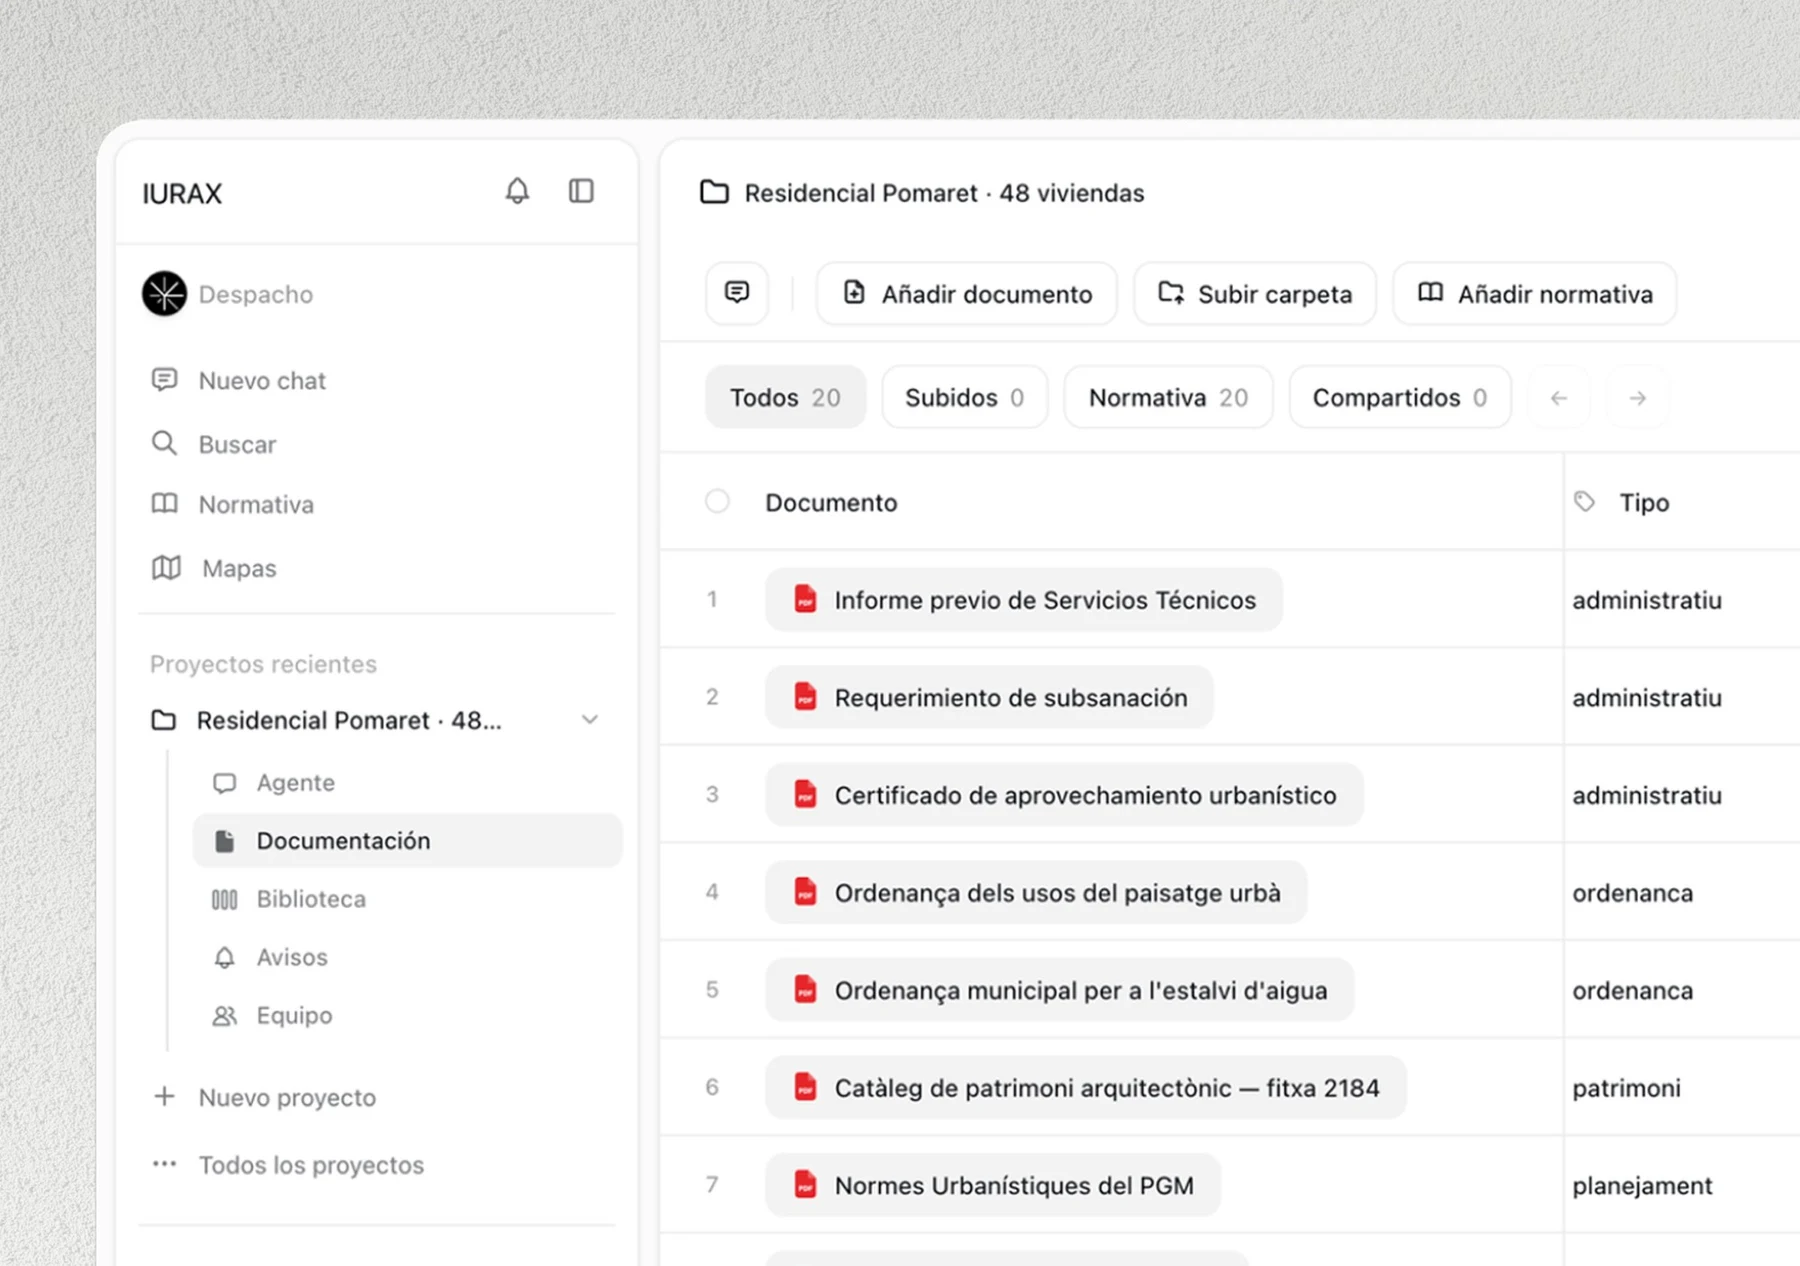The image size is (1800, 1266).
Task: Click PDF icon of Requerimiento de subsanación
Action: coord(805,696)
